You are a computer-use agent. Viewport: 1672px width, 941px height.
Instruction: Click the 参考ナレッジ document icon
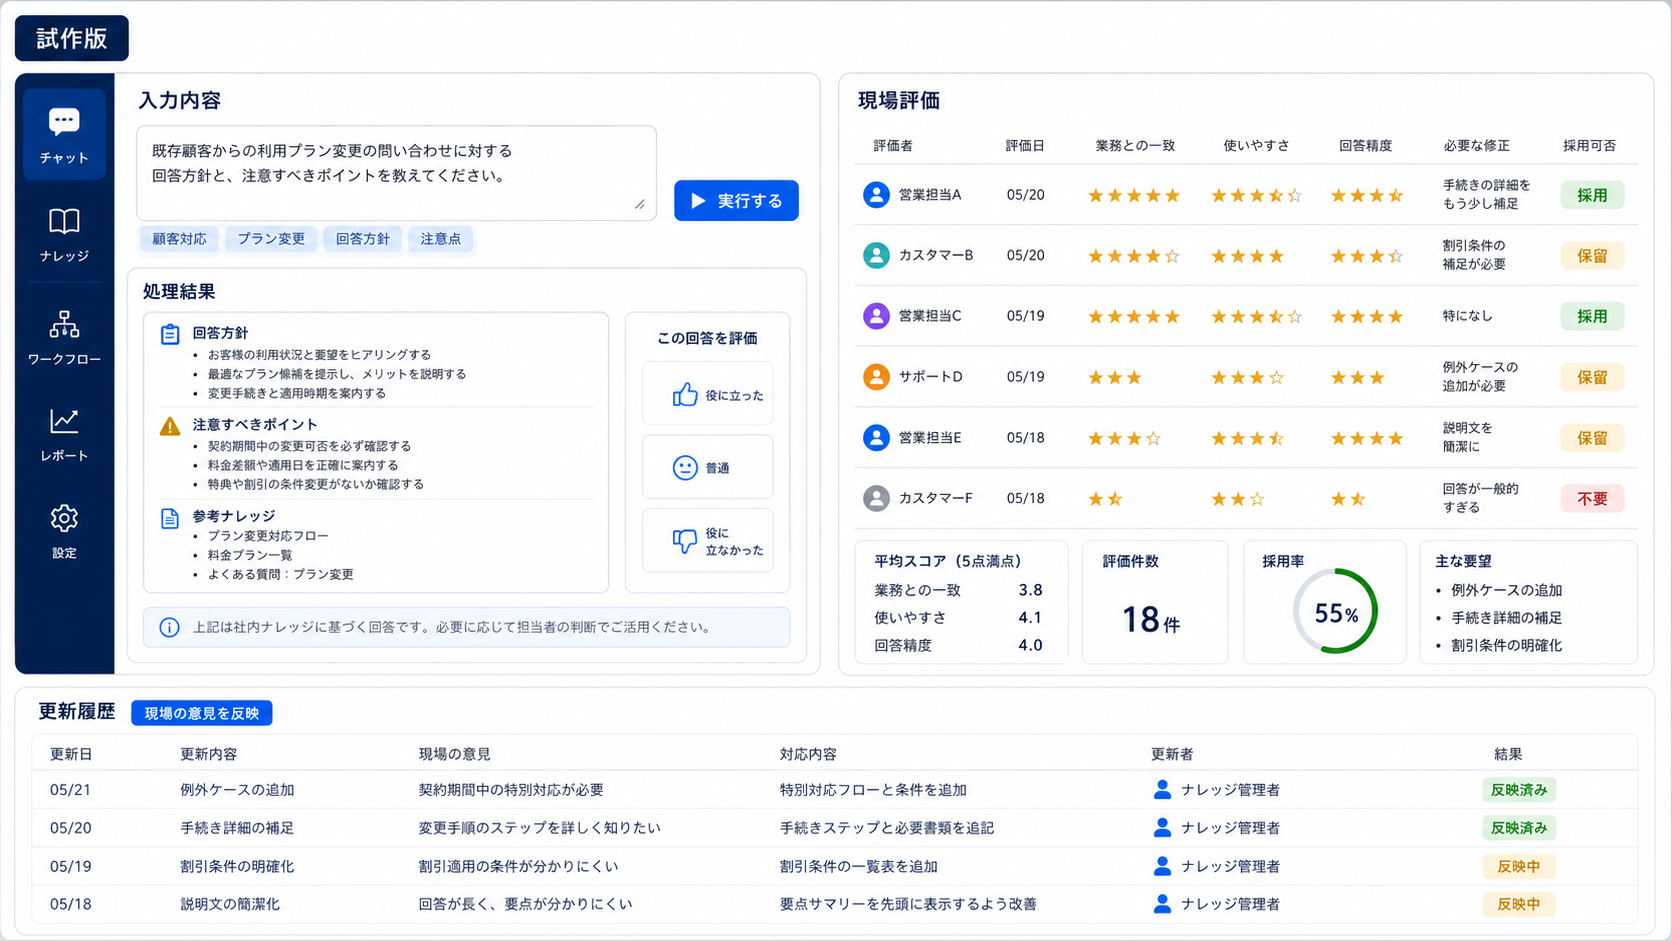click(x=170, y=518)
